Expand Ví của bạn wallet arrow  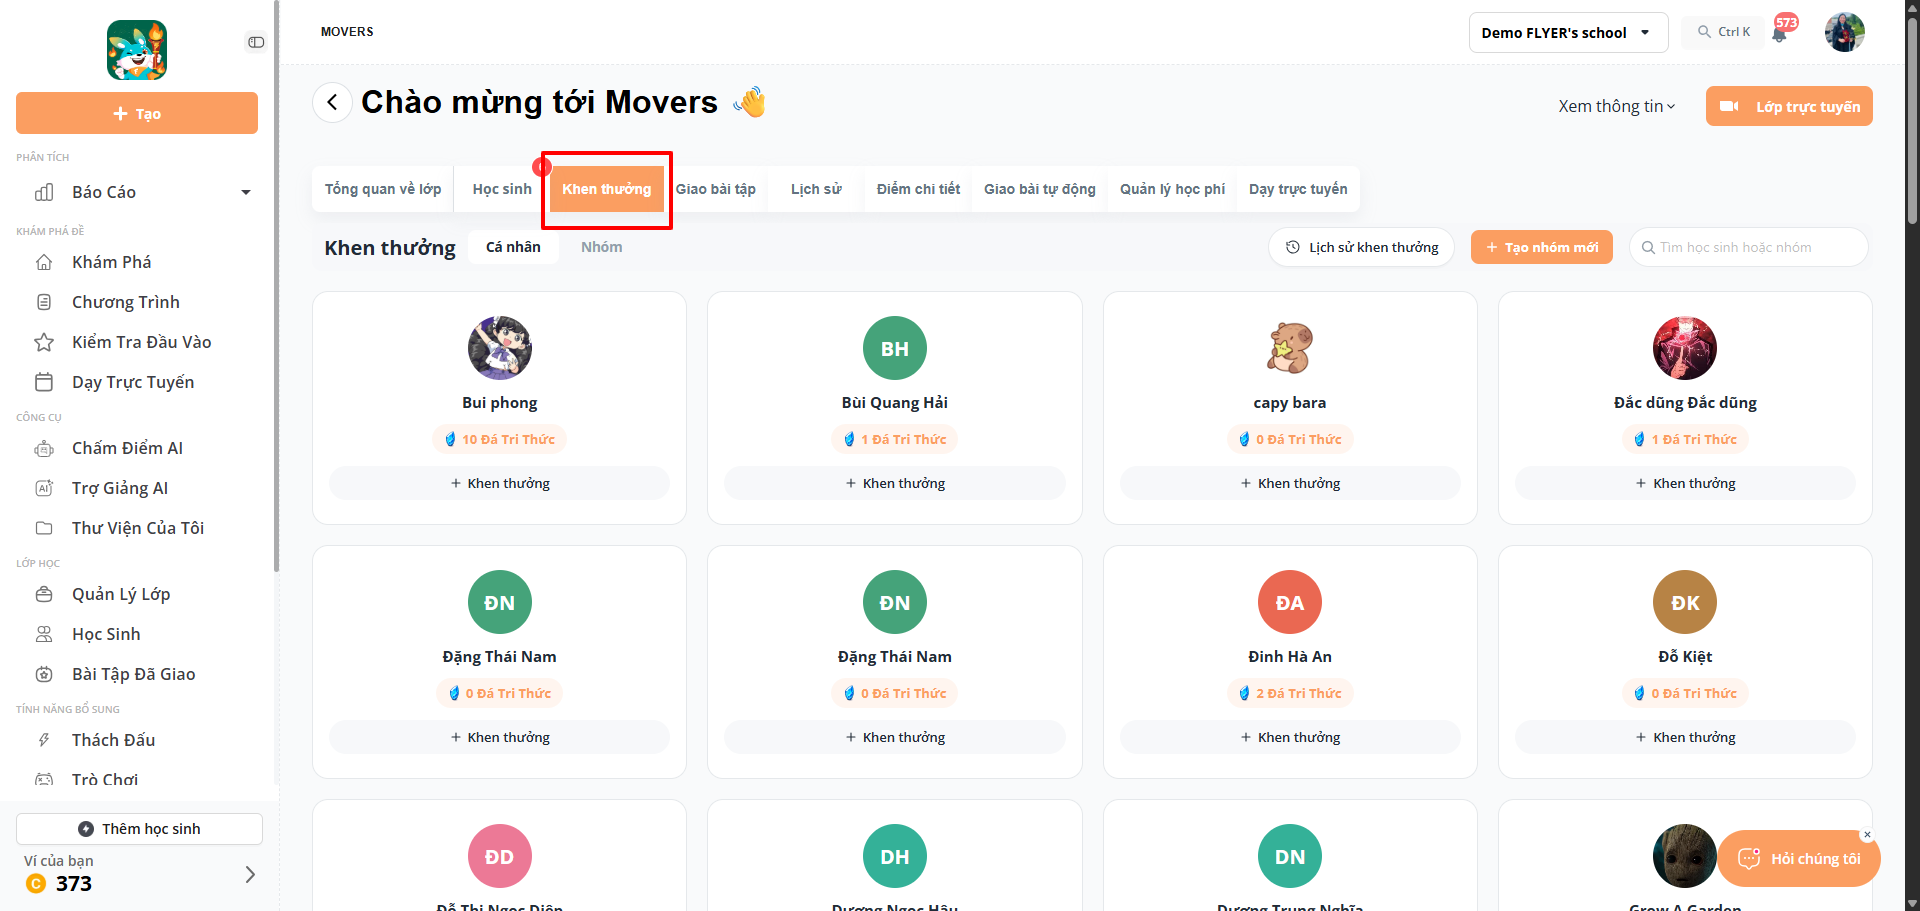pyautogui.click(x=250, y=874)
